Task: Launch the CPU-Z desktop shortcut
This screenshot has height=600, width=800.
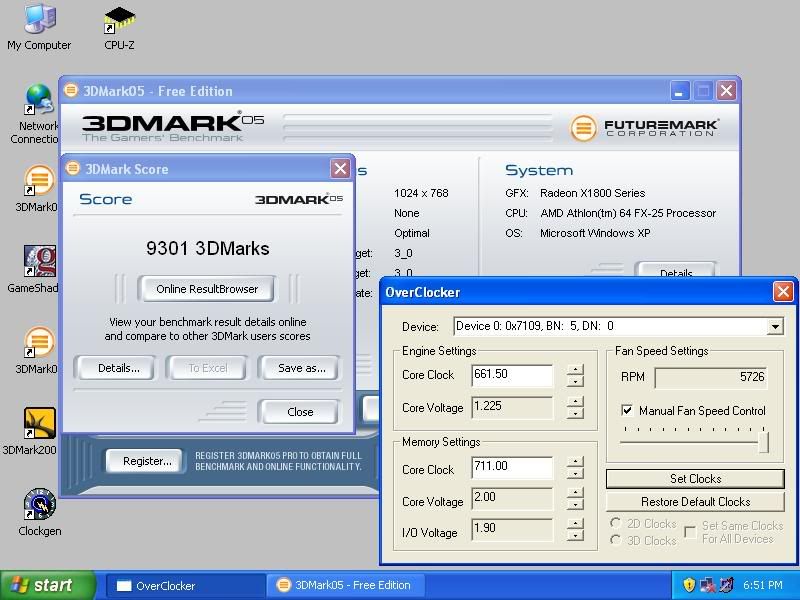Action: click(x=119, y=28)
